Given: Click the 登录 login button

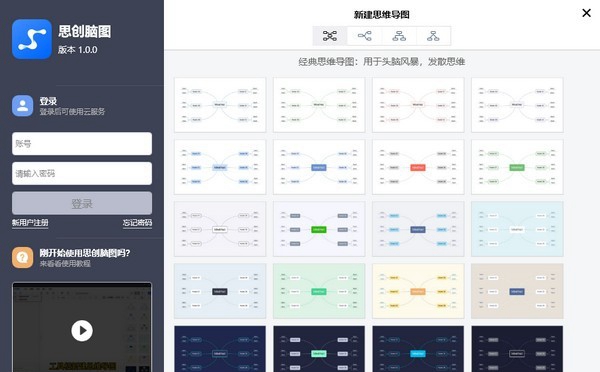Looking at the screenshot, I should [82, 203].
